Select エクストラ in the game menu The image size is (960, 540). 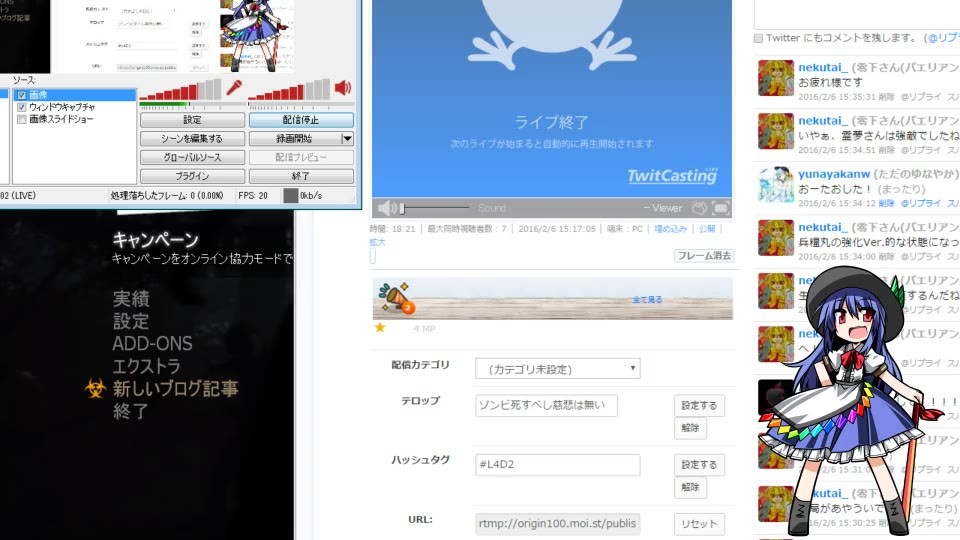[146, 366]
